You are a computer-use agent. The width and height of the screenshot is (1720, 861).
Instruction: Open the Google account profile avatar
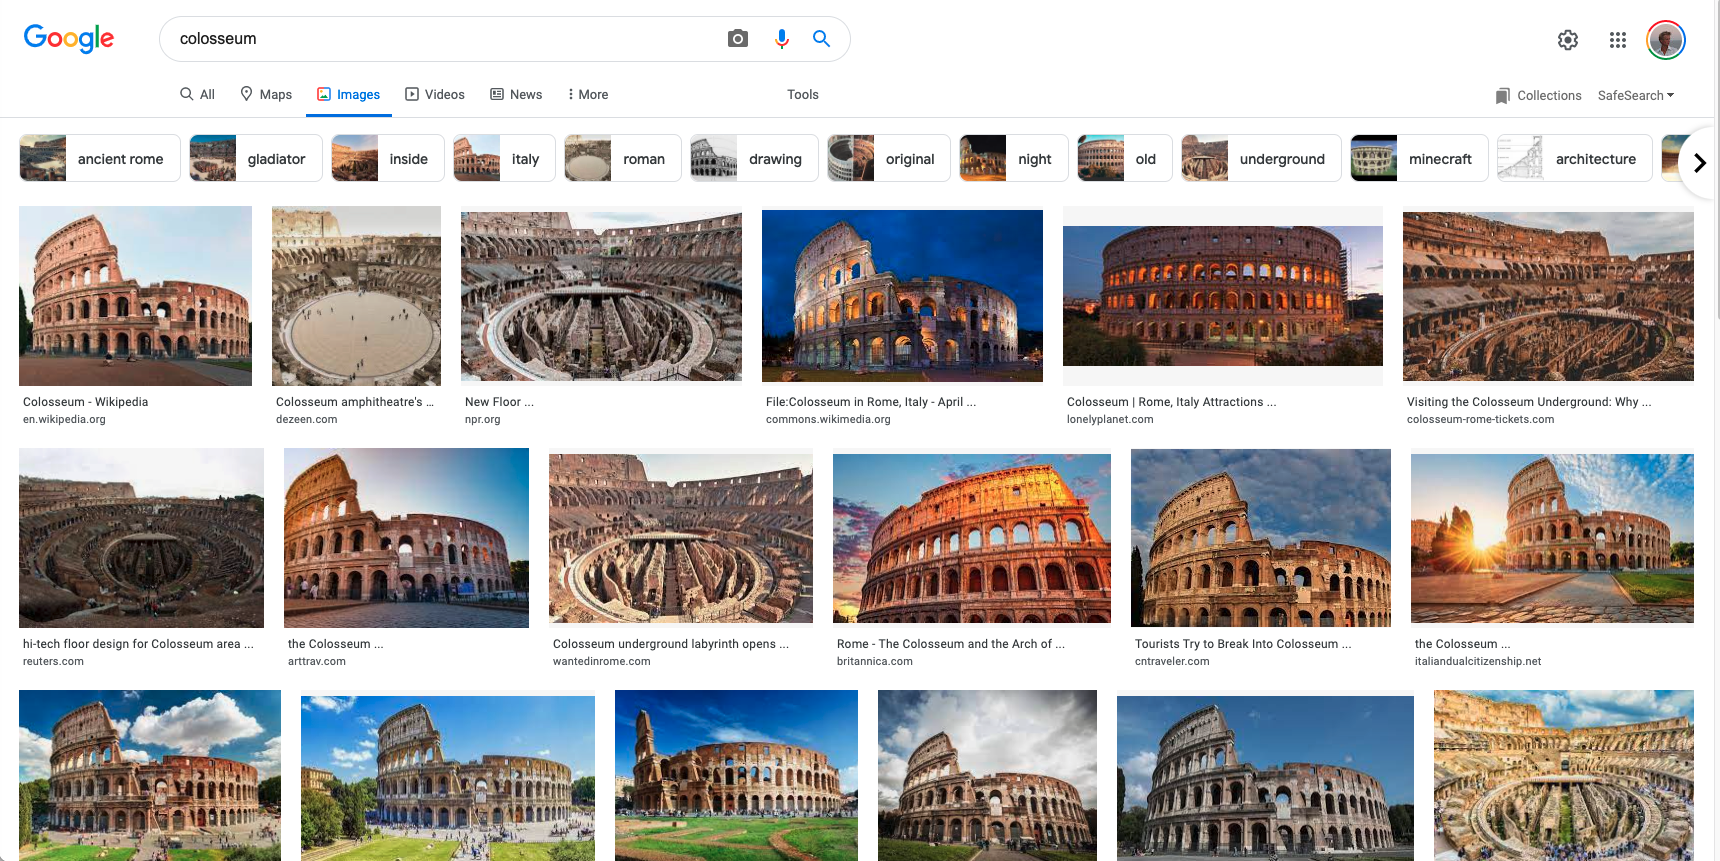(x=1665, y=40)
